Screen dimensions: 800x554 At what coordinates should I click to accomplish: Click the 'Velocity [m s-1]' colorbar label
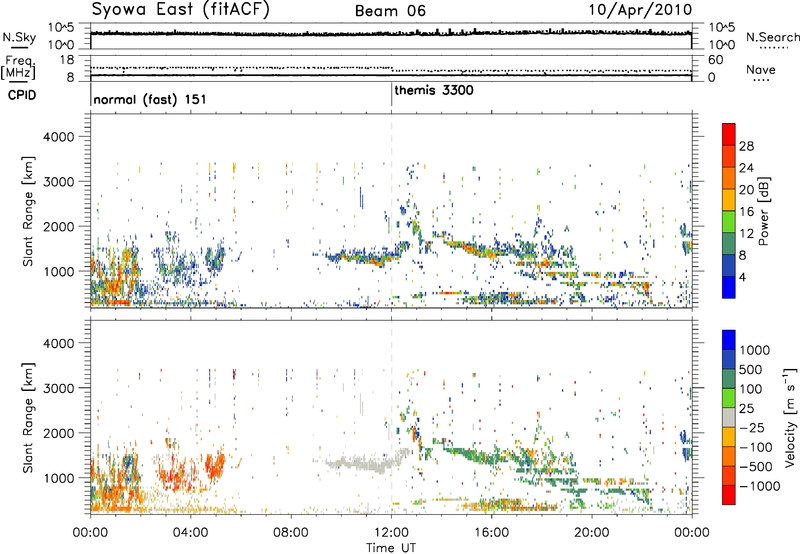[790, 417]
